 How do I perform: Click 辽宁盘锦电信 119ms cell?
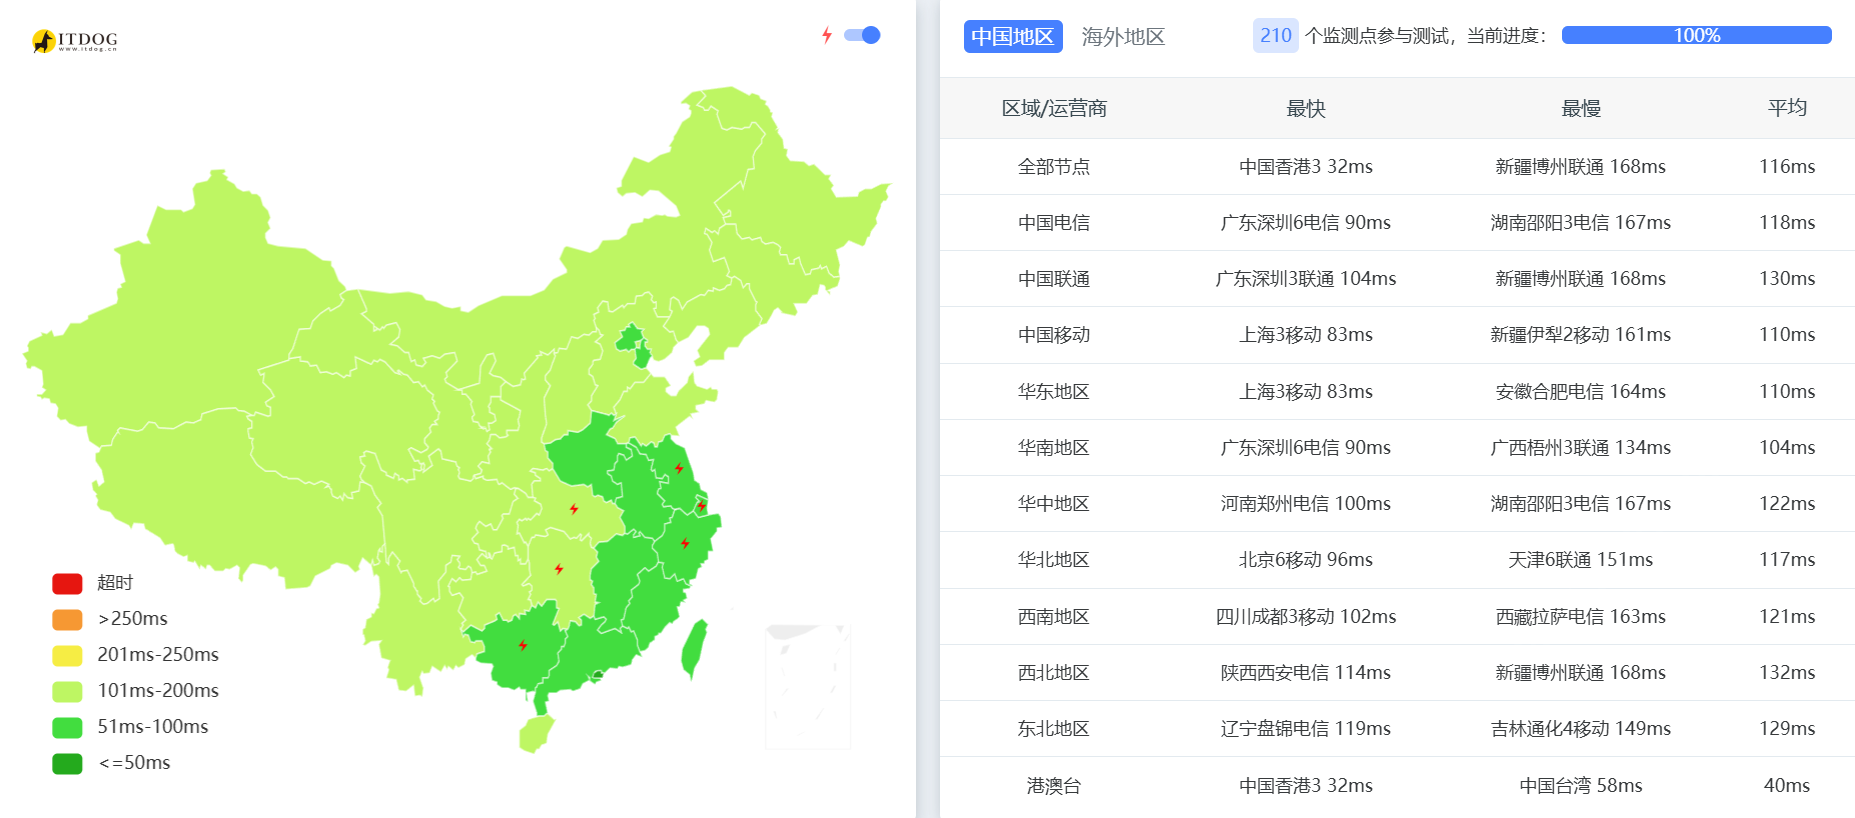1305,729
